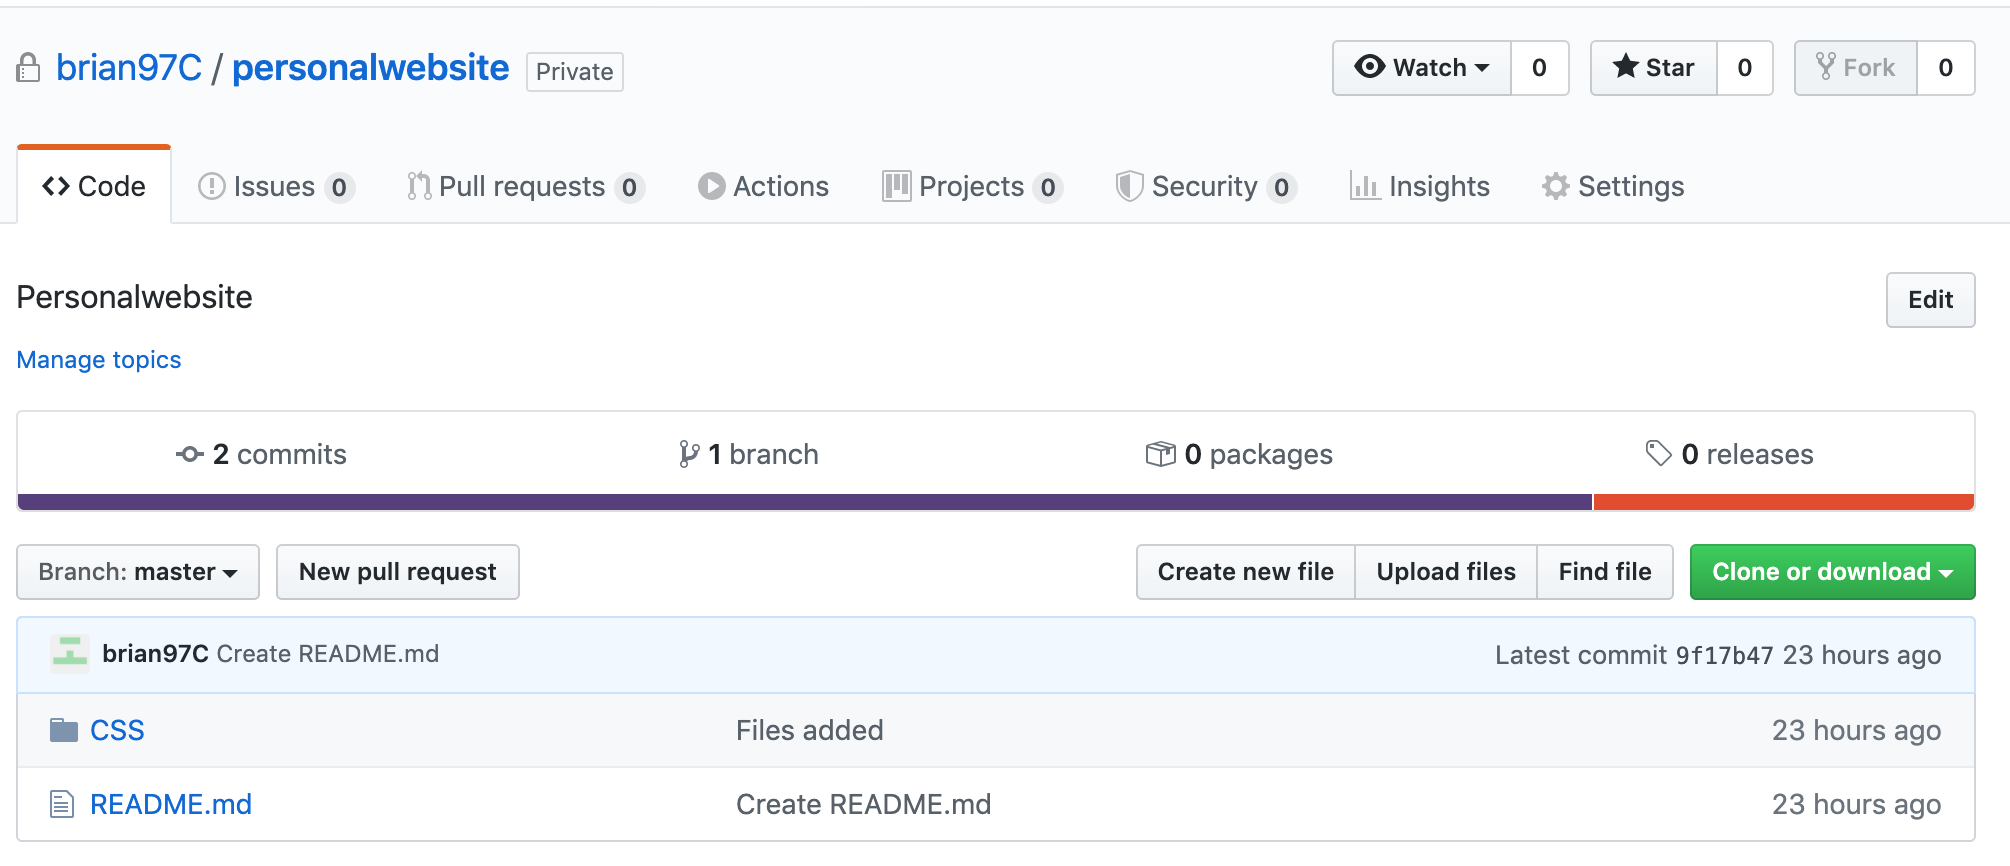Screen dimensions: 2010x866
Task: Click Create new file button
Action: coord(1246,572)
